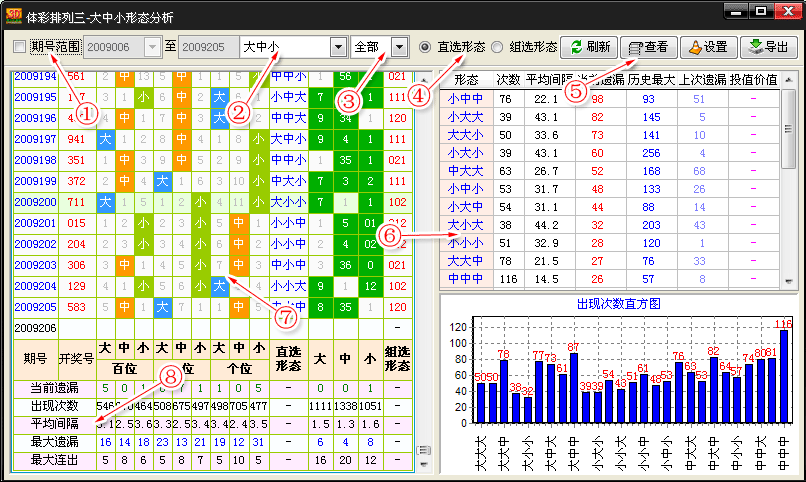Open 设置 (Settings) with the wrench icon
Screen dimensions: 806x482
pos(693,47)
